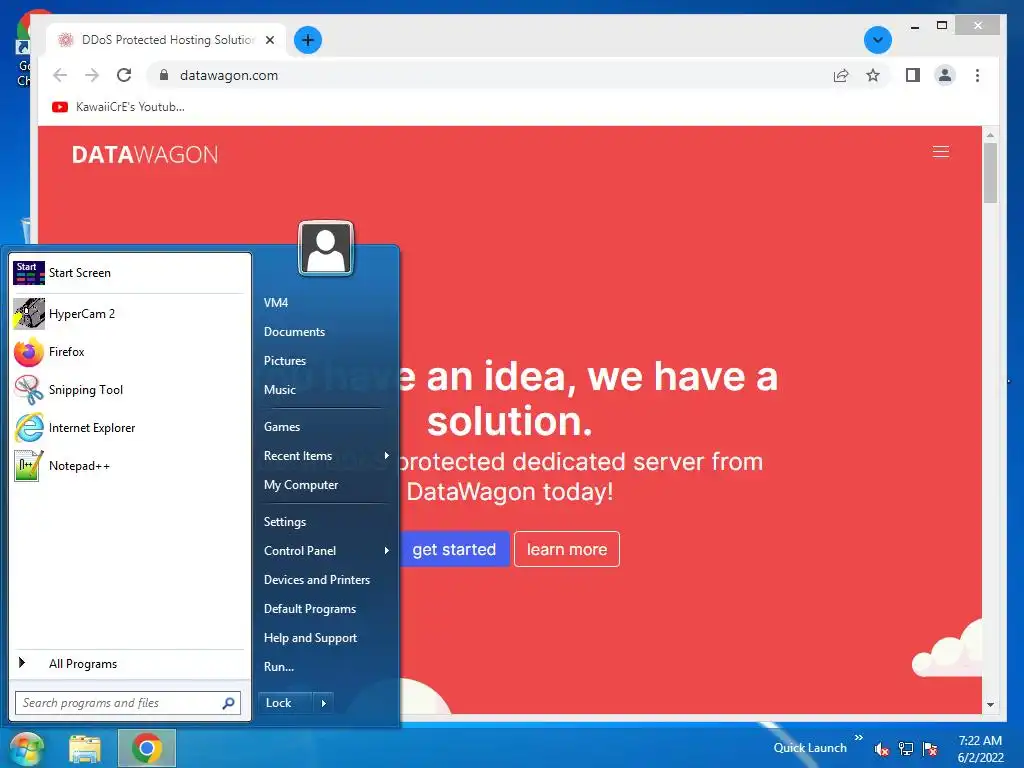Open Games from the start menu
Viewport: 1024px width, 768px height.
click(x=282, y=427)
